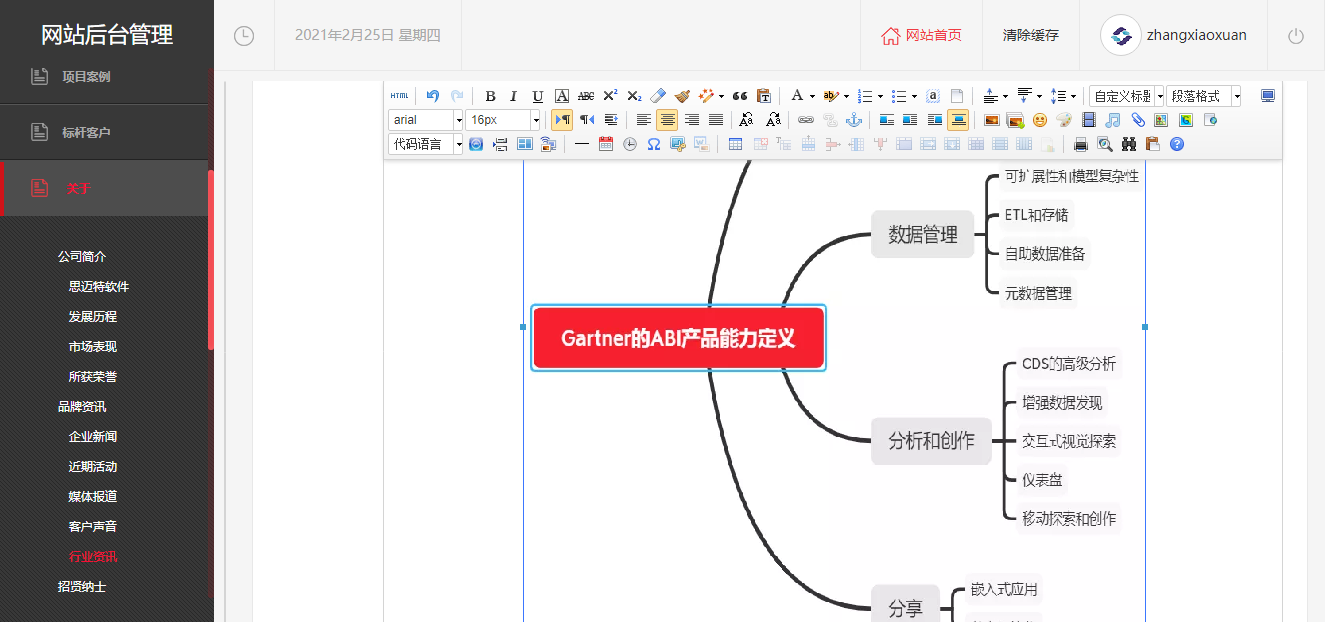Click the redo arrow icon

(457, 96)
